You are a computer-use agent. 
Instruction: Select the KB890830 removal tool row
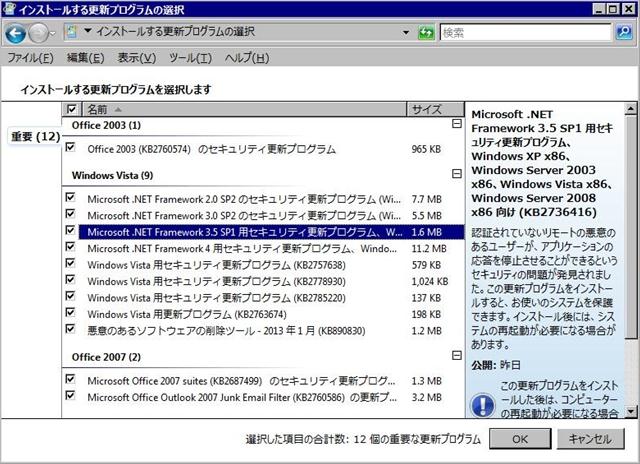[x=264, y=331]
